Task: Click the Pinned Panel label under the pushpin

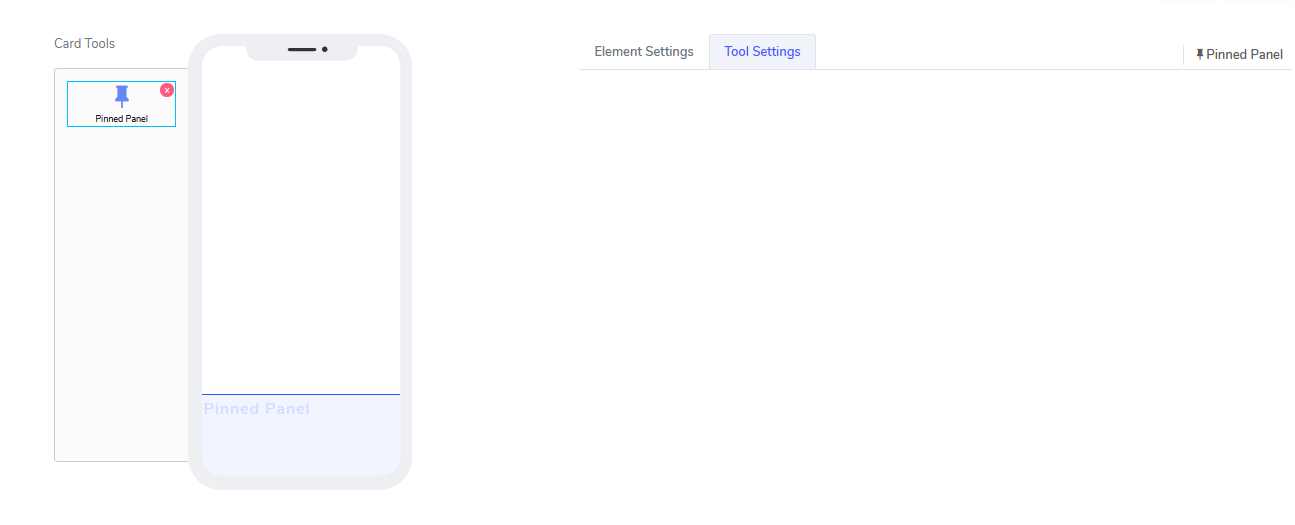Action: pos(122,119)
